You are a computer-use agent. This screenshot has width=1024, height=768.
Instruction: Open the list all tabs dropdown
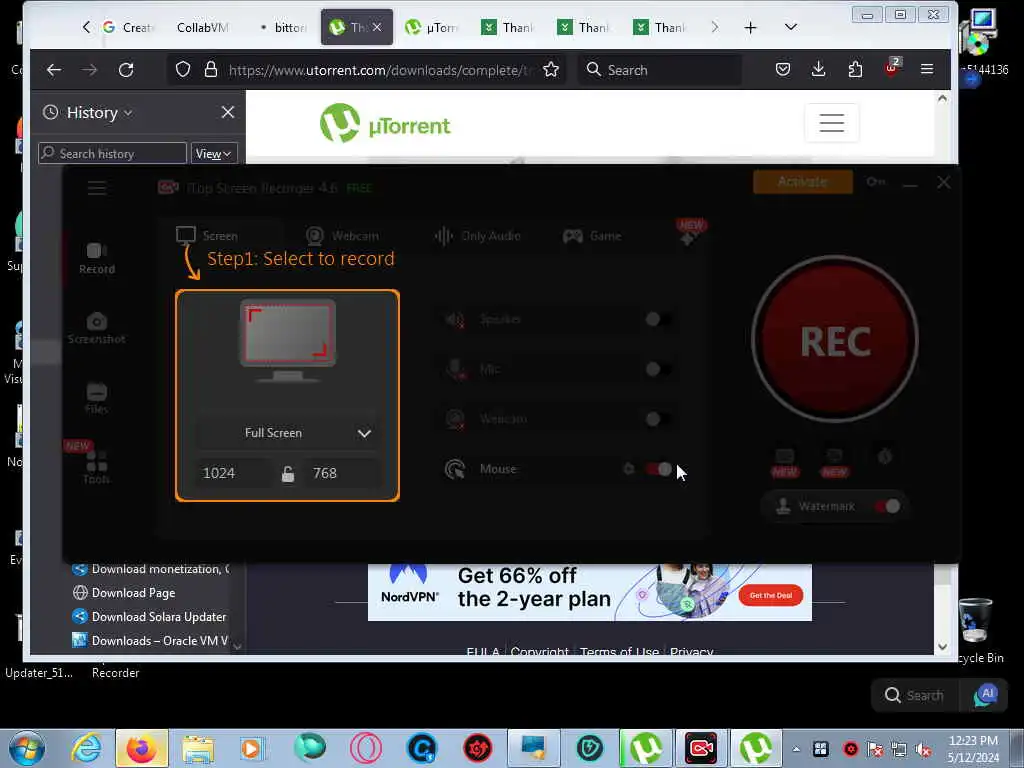(x=790, y=27)
